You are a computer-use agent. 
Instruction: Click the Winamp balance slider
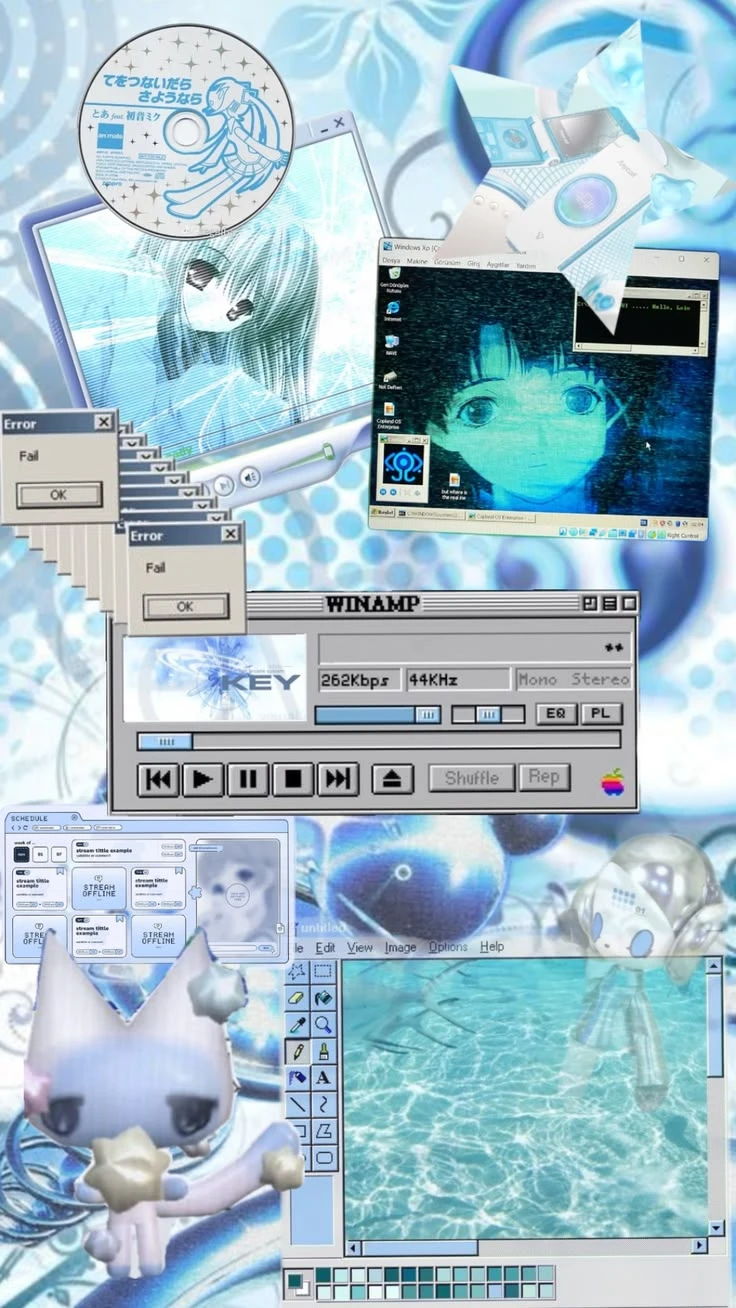point(487,714)
